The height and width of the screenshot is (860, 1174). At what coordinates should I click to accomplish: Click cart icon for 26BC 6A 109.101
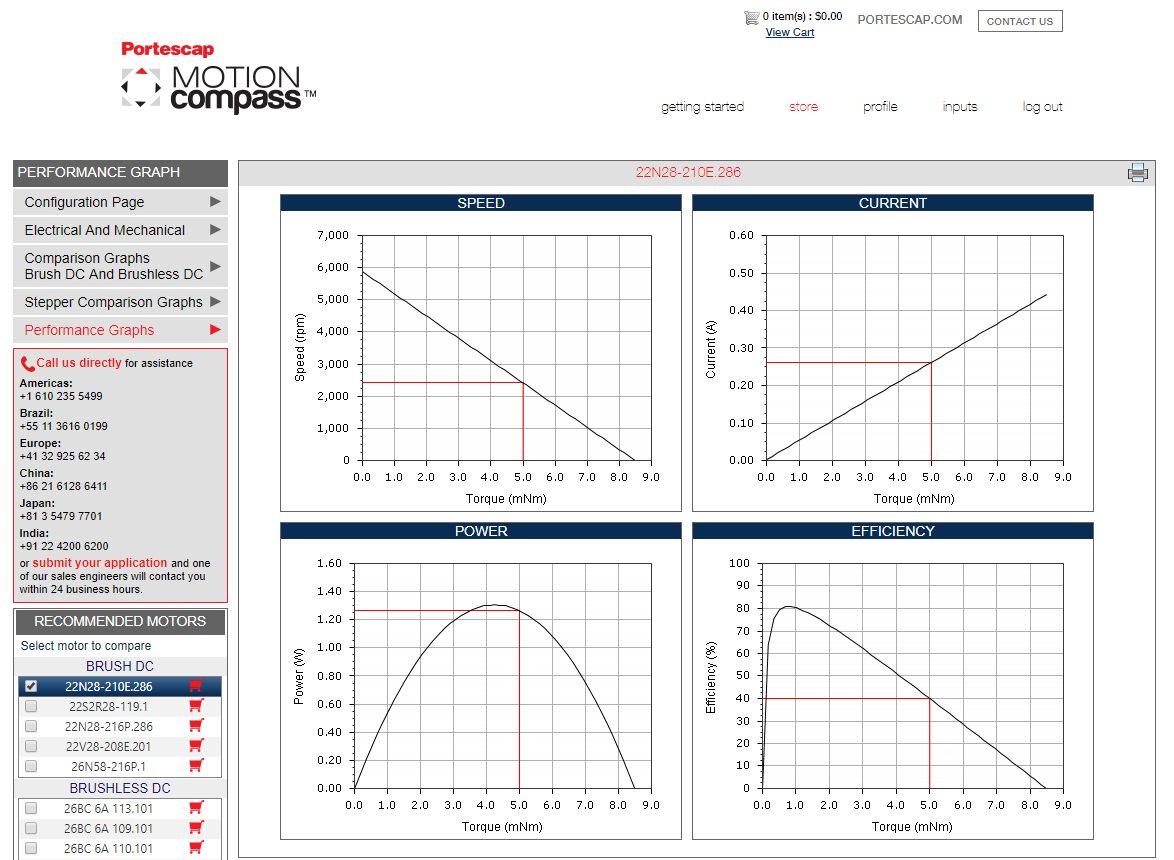[196, 828]
